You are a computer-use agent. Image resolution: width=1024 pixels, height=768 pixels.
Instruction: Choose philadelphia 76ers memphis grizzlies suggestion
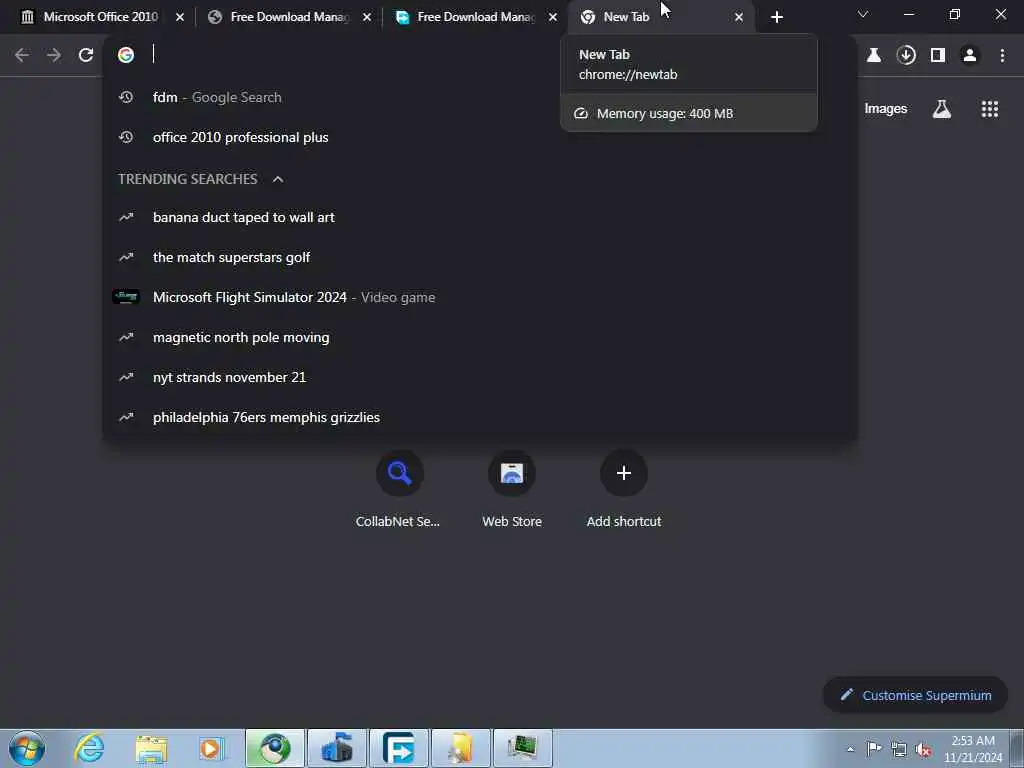[x=480, y=417]
